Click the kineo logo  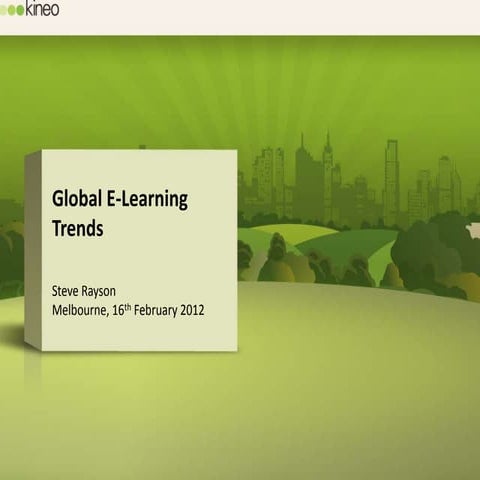(29, 8)
